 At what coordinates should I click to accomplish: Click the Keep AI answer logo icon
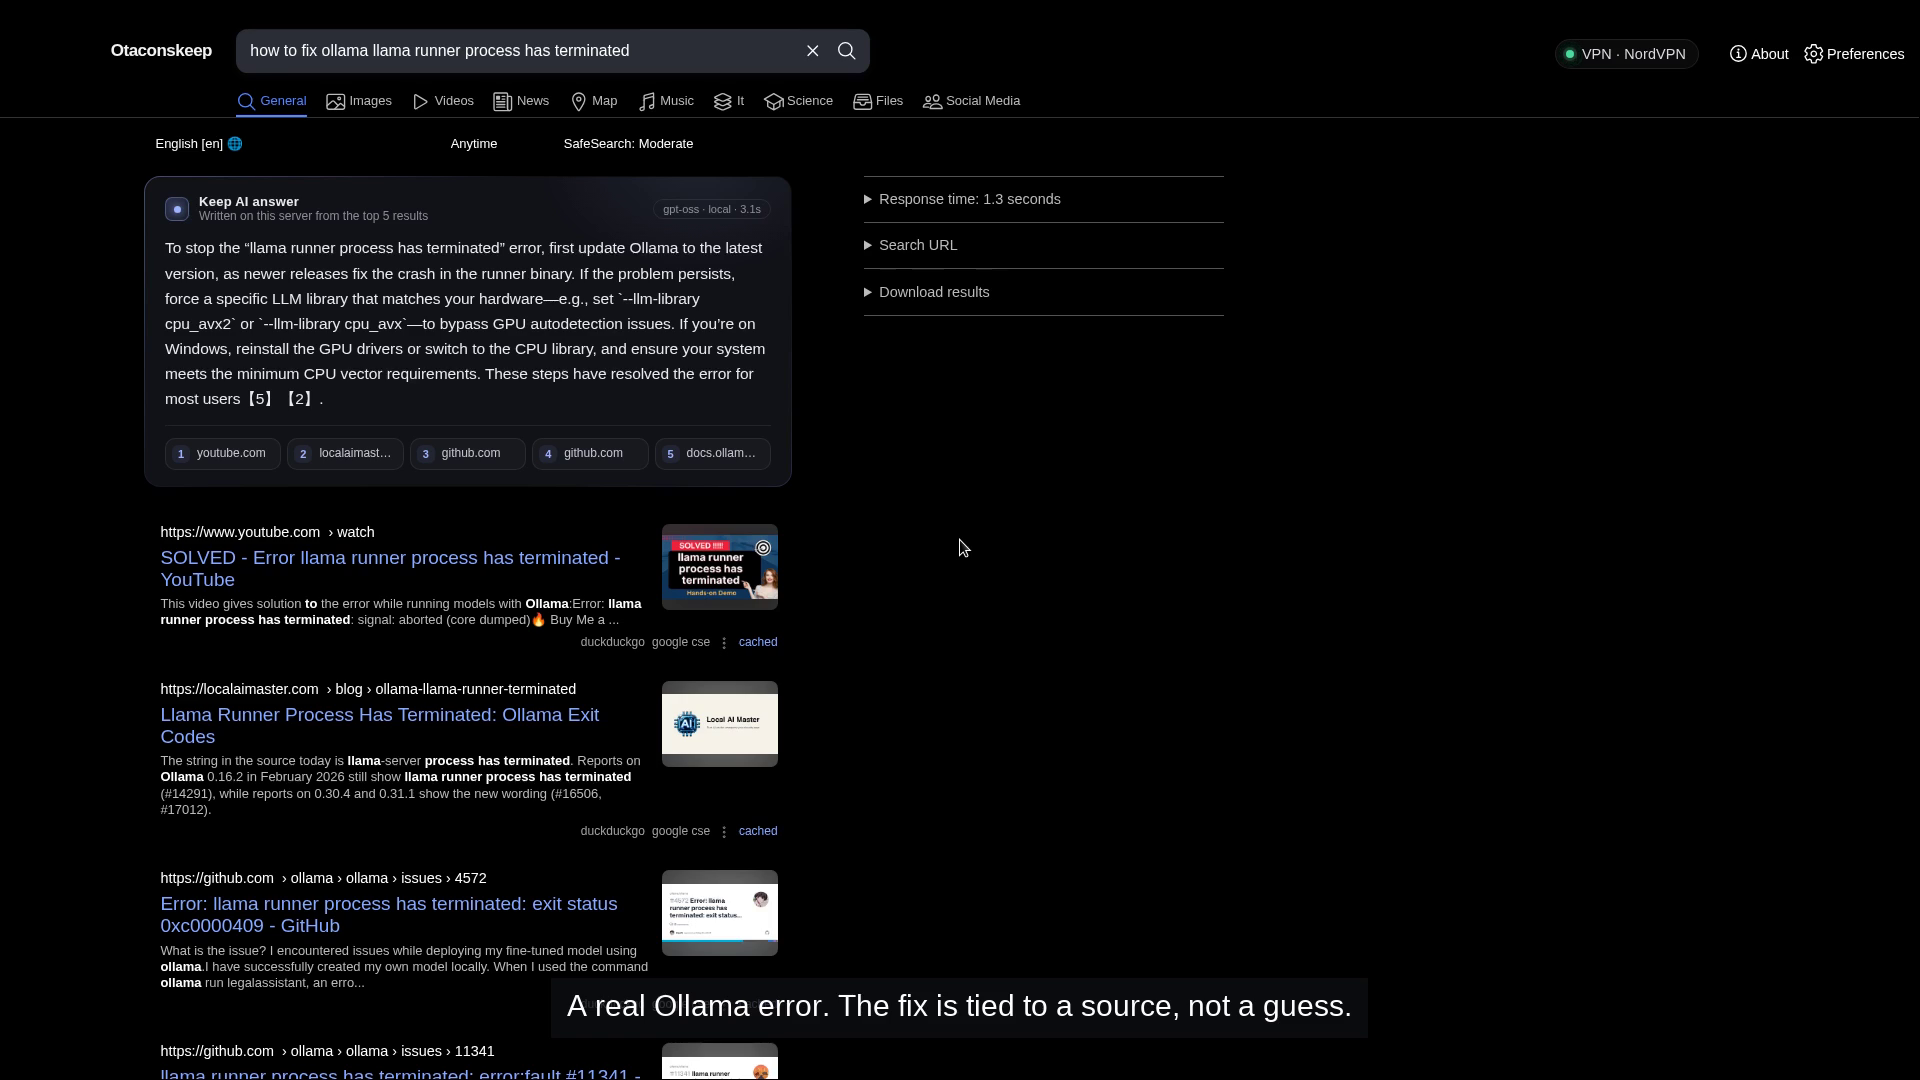(x=177, y=209)
